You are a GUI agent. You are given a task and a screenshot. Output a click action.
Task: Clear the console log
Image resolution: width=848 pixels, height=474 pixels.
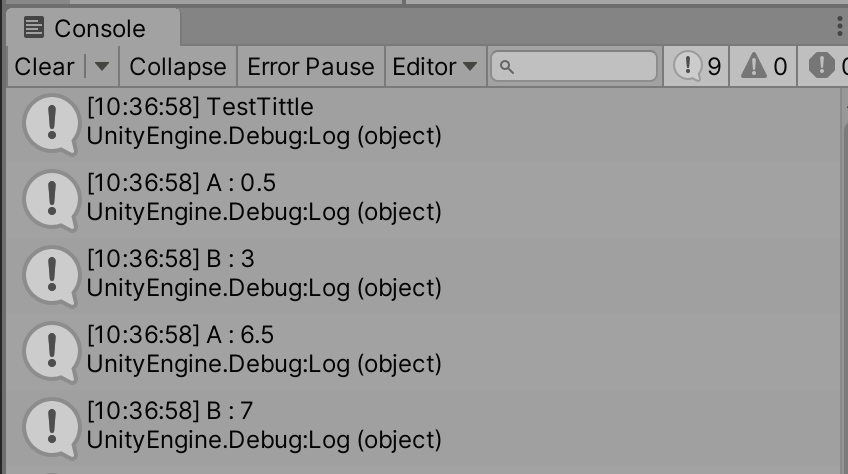(x=44, y=67)
